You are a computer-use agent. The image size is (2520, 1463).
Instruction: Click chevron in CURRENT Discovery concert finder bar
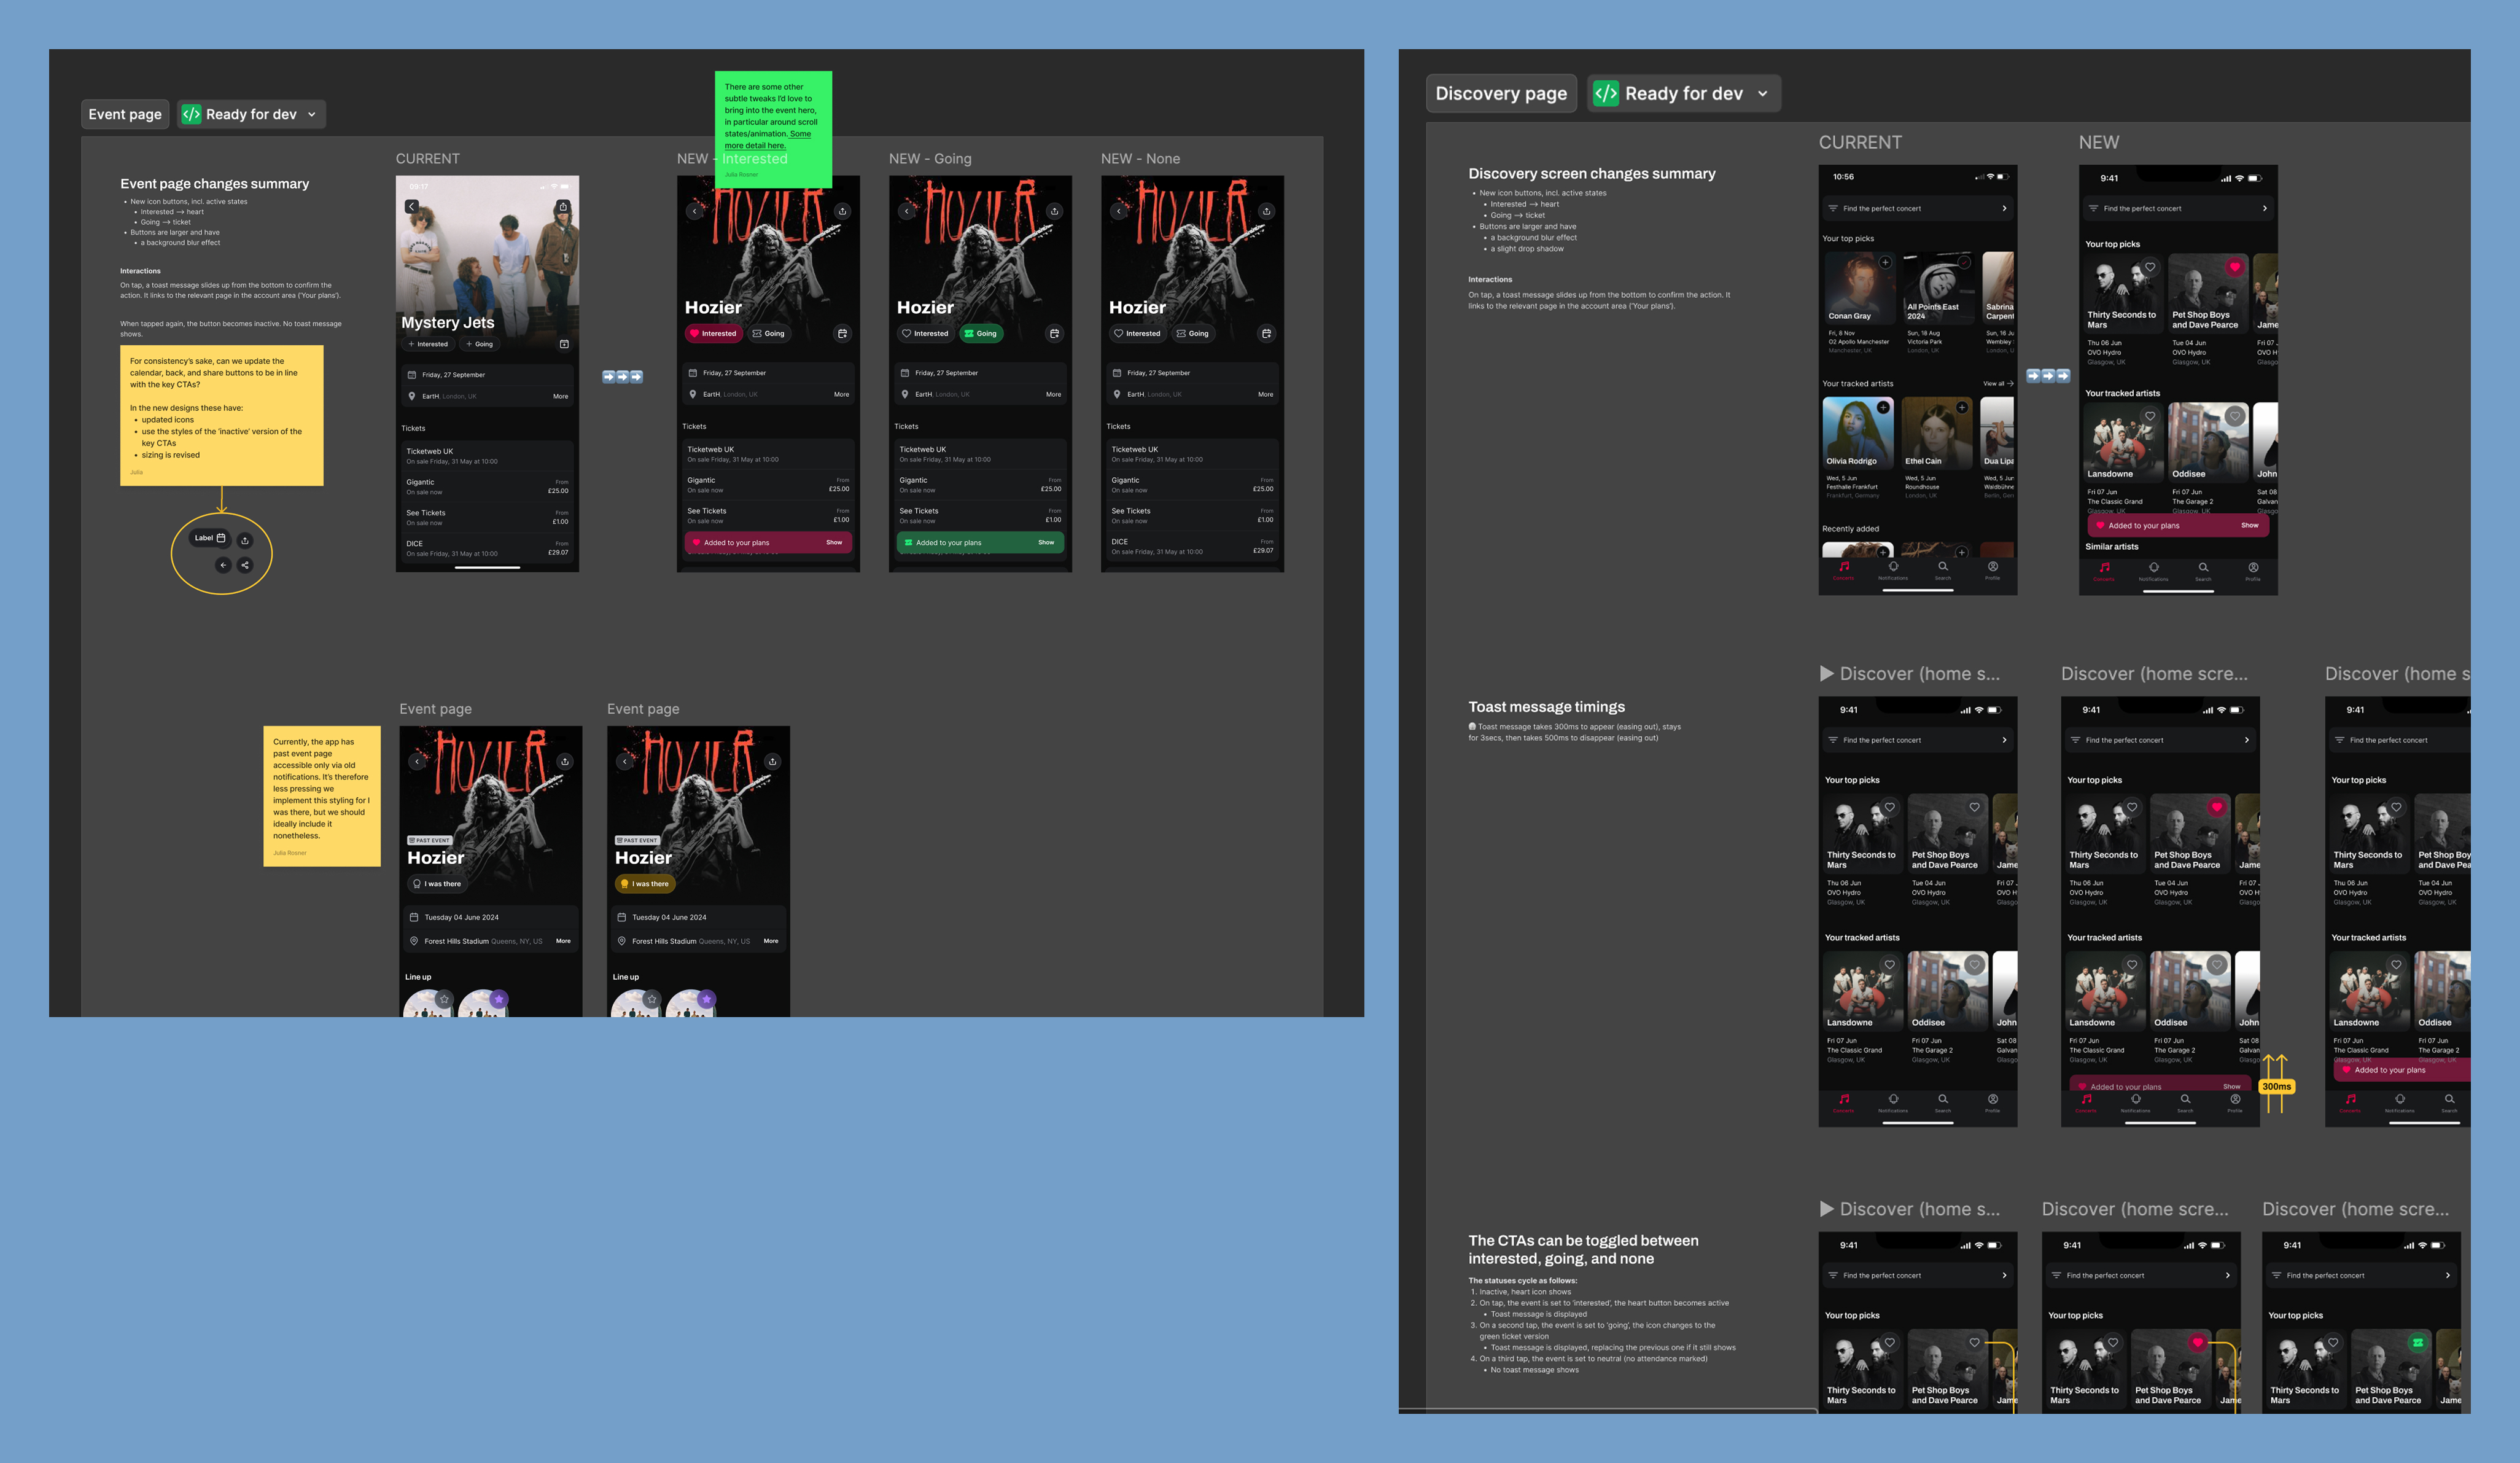click(2004, 208)
